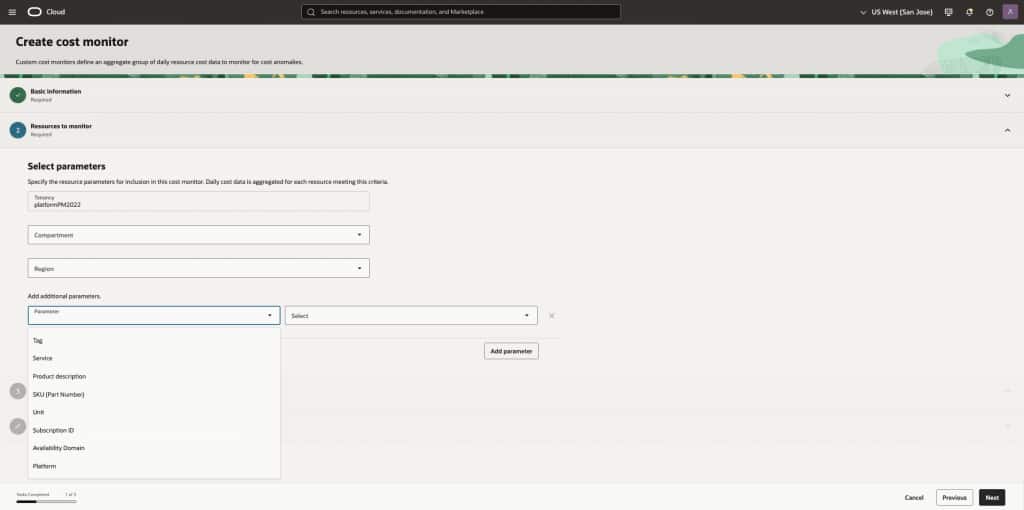This screenshot has width=1024, height=510.
Task: Open the user profile avatar
Action: pos(1010,12)
